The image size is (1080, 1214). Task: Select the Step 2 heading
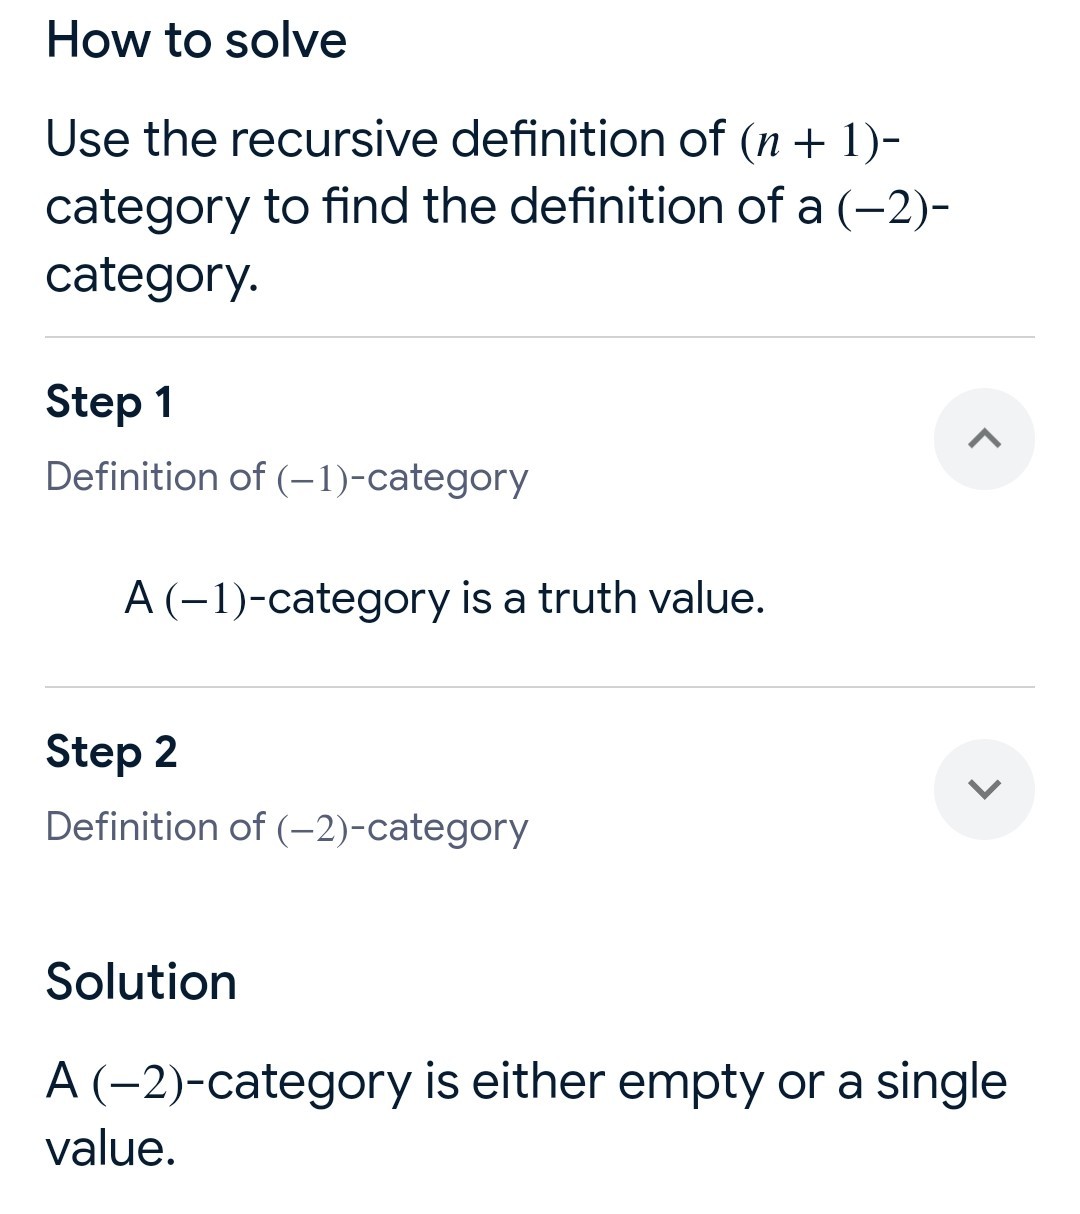(x=111, y=752)
